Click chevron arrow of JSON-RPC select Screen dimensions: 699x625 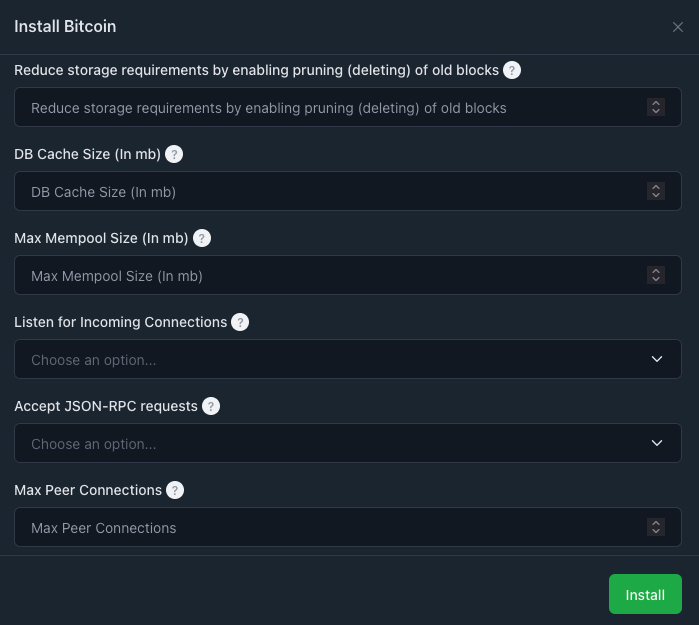tap(657, 443)
